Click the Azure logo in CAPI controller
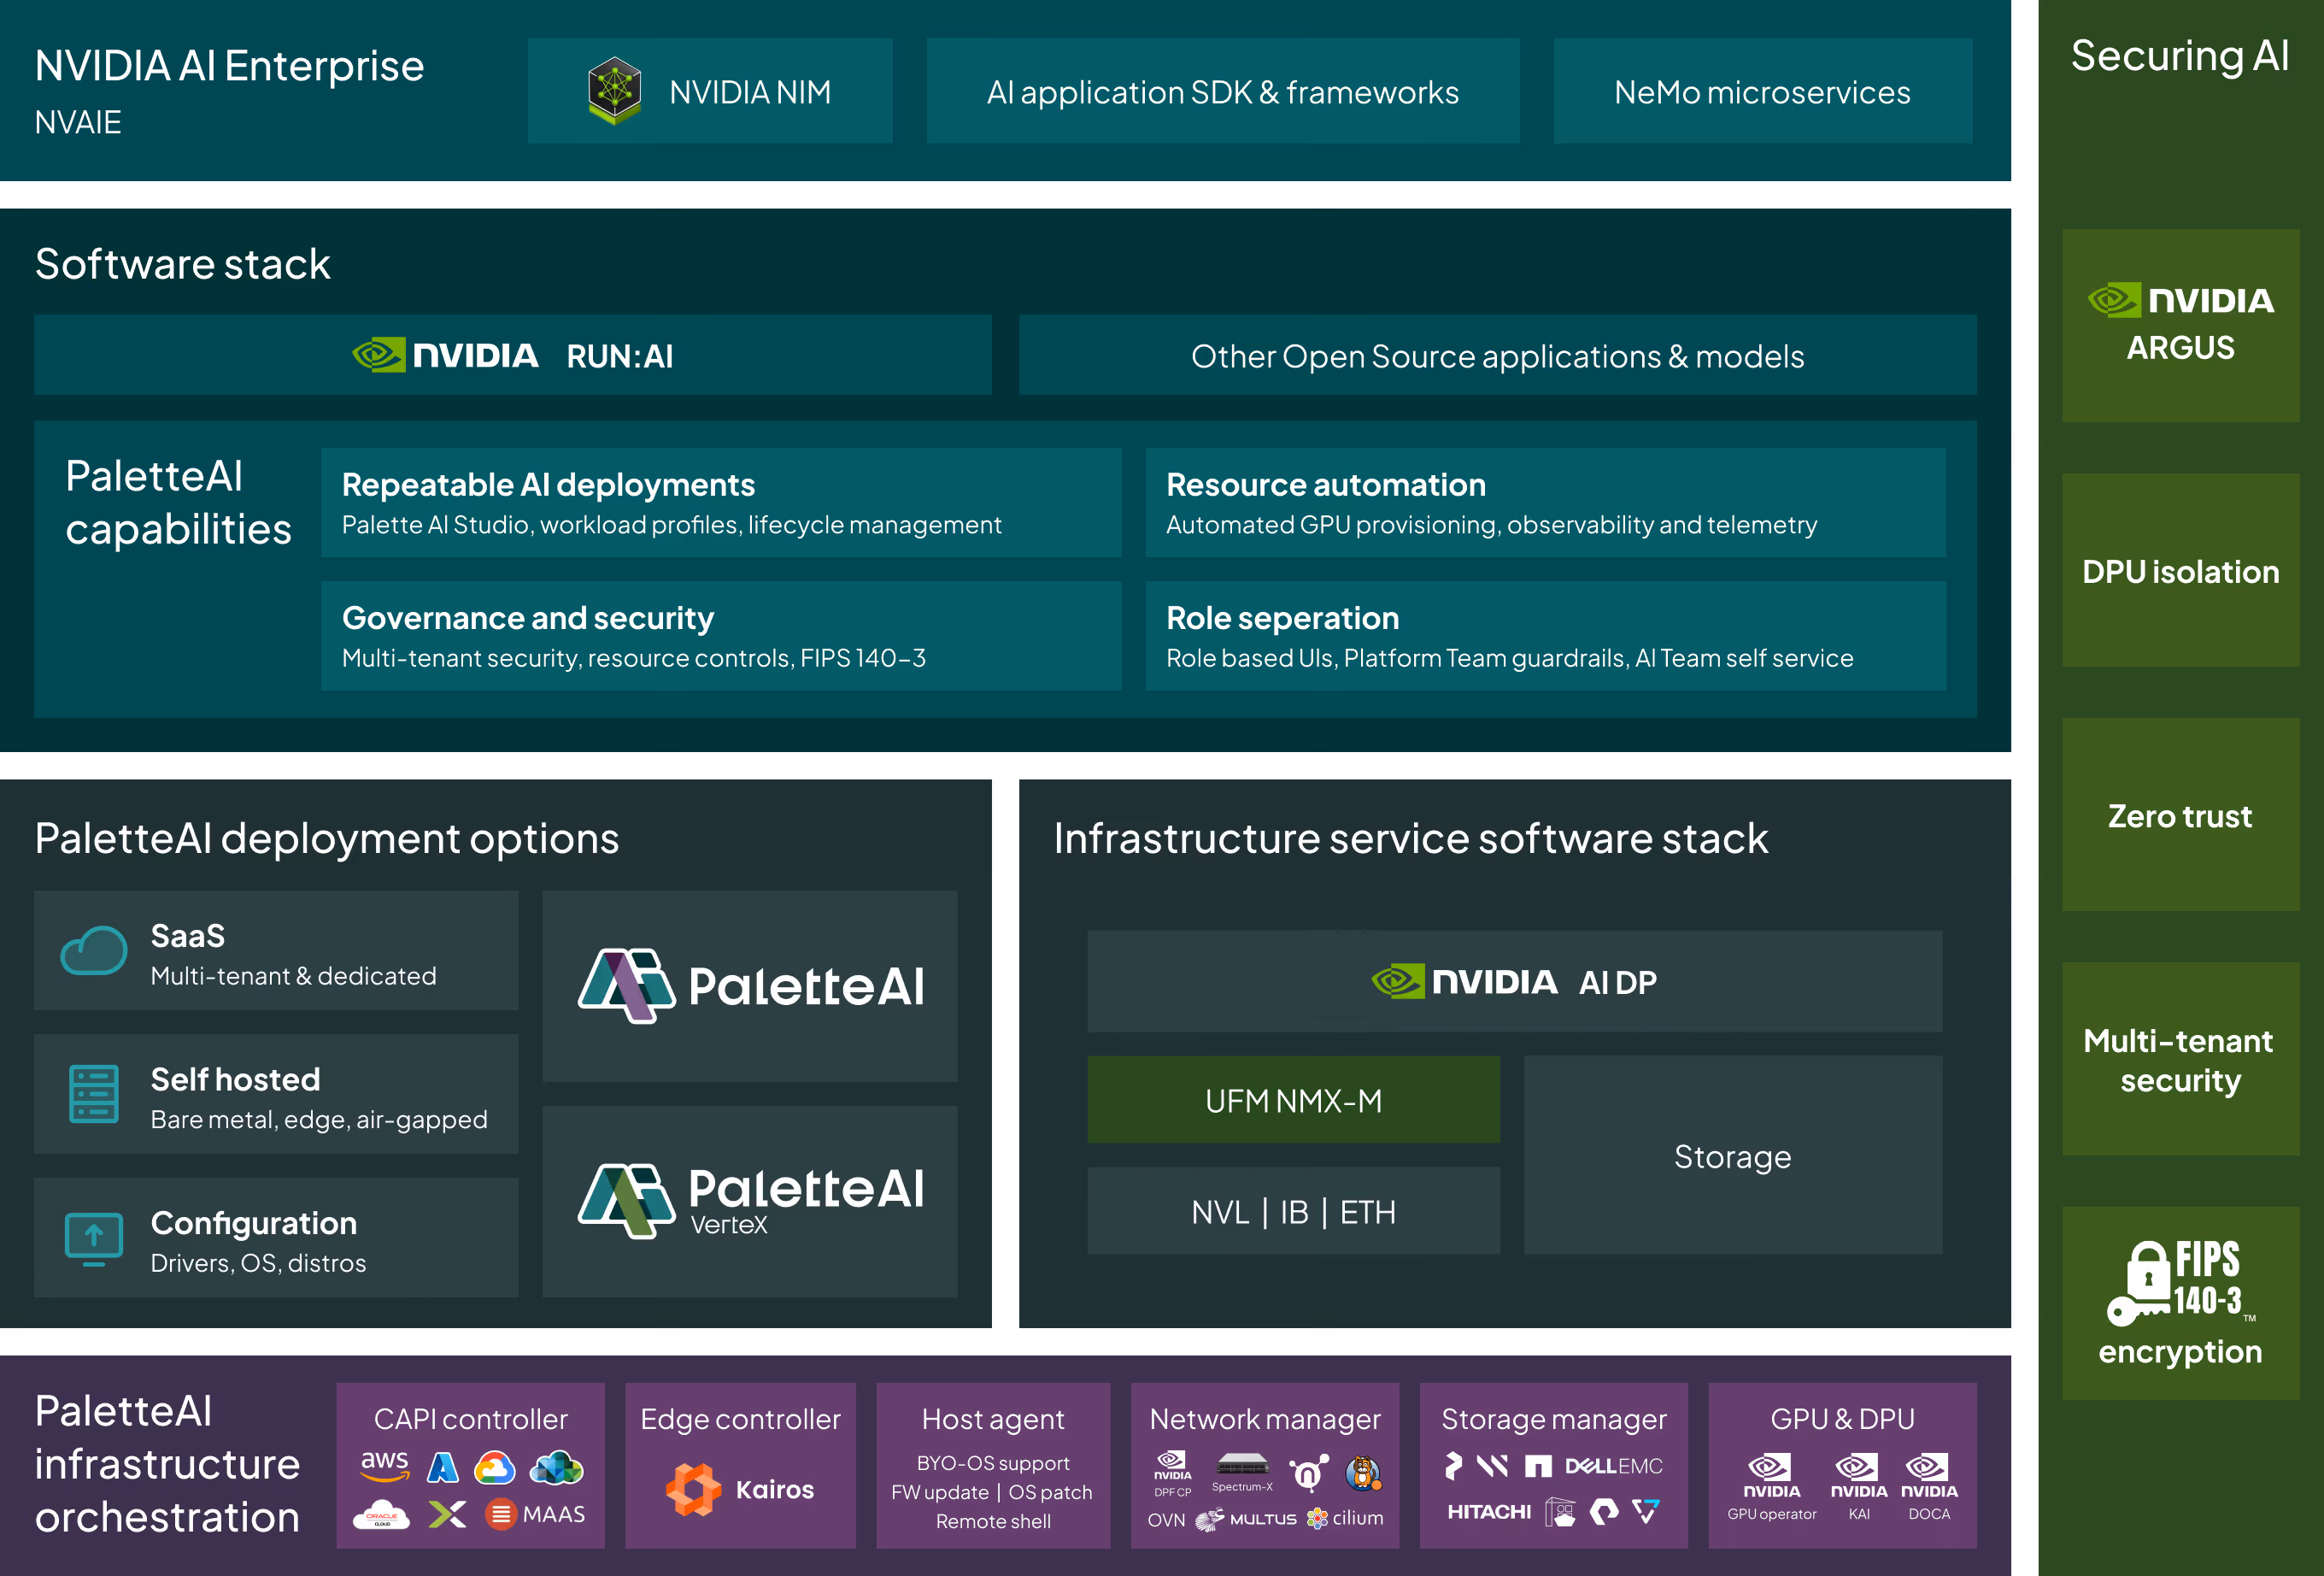Image resolution: width=2324 pixels, height=1576 pixels. pyautogui.click(x=443, y=1467)
